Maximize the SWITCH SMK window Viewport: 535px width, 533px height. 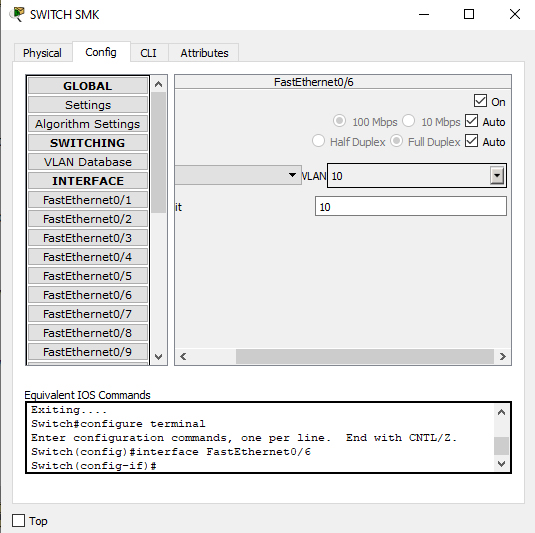coord(469,14)
